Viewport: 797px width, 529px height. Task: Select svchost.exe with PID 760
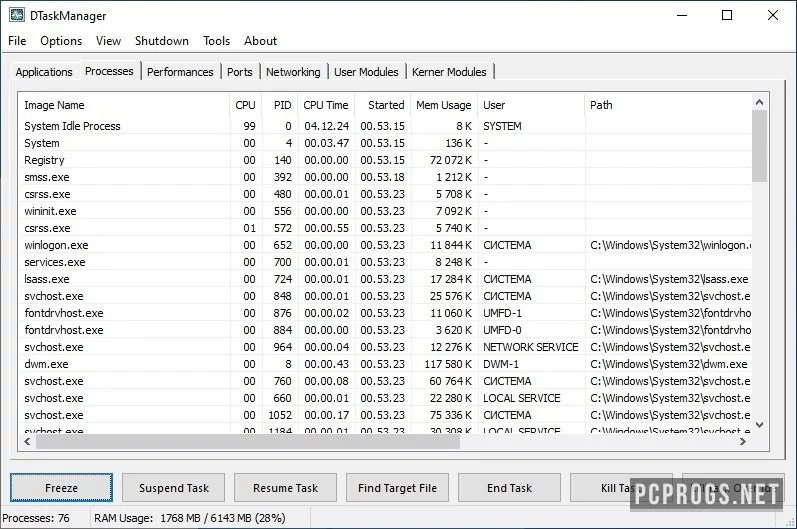pos(385,381)
